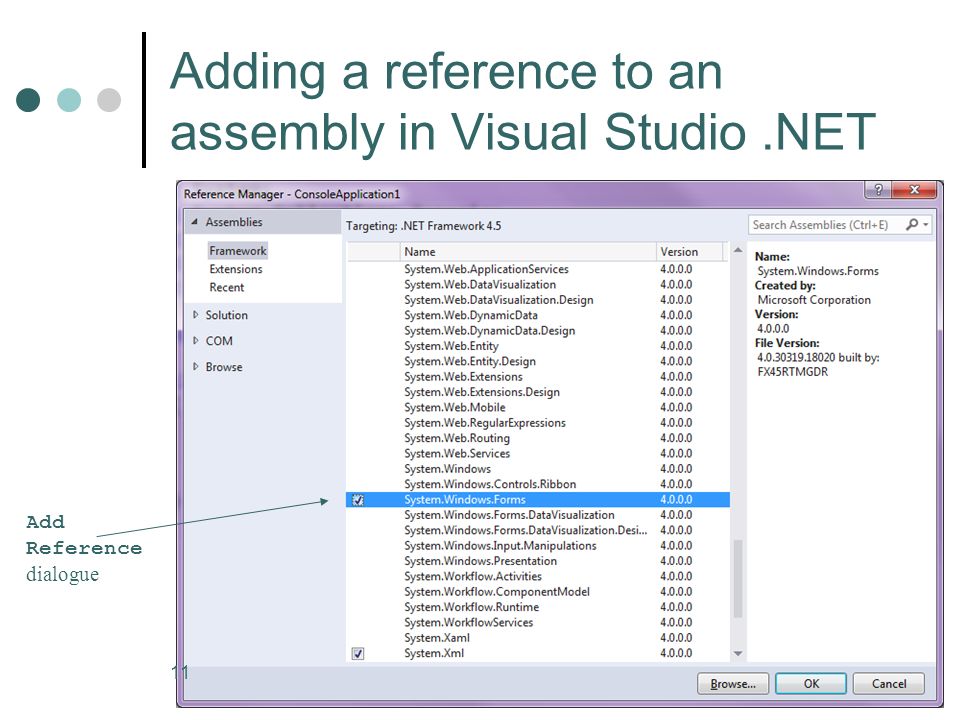The image size is (960, 720).
Task: Select Extensions under Assemblies
Action: coord(236,269)
